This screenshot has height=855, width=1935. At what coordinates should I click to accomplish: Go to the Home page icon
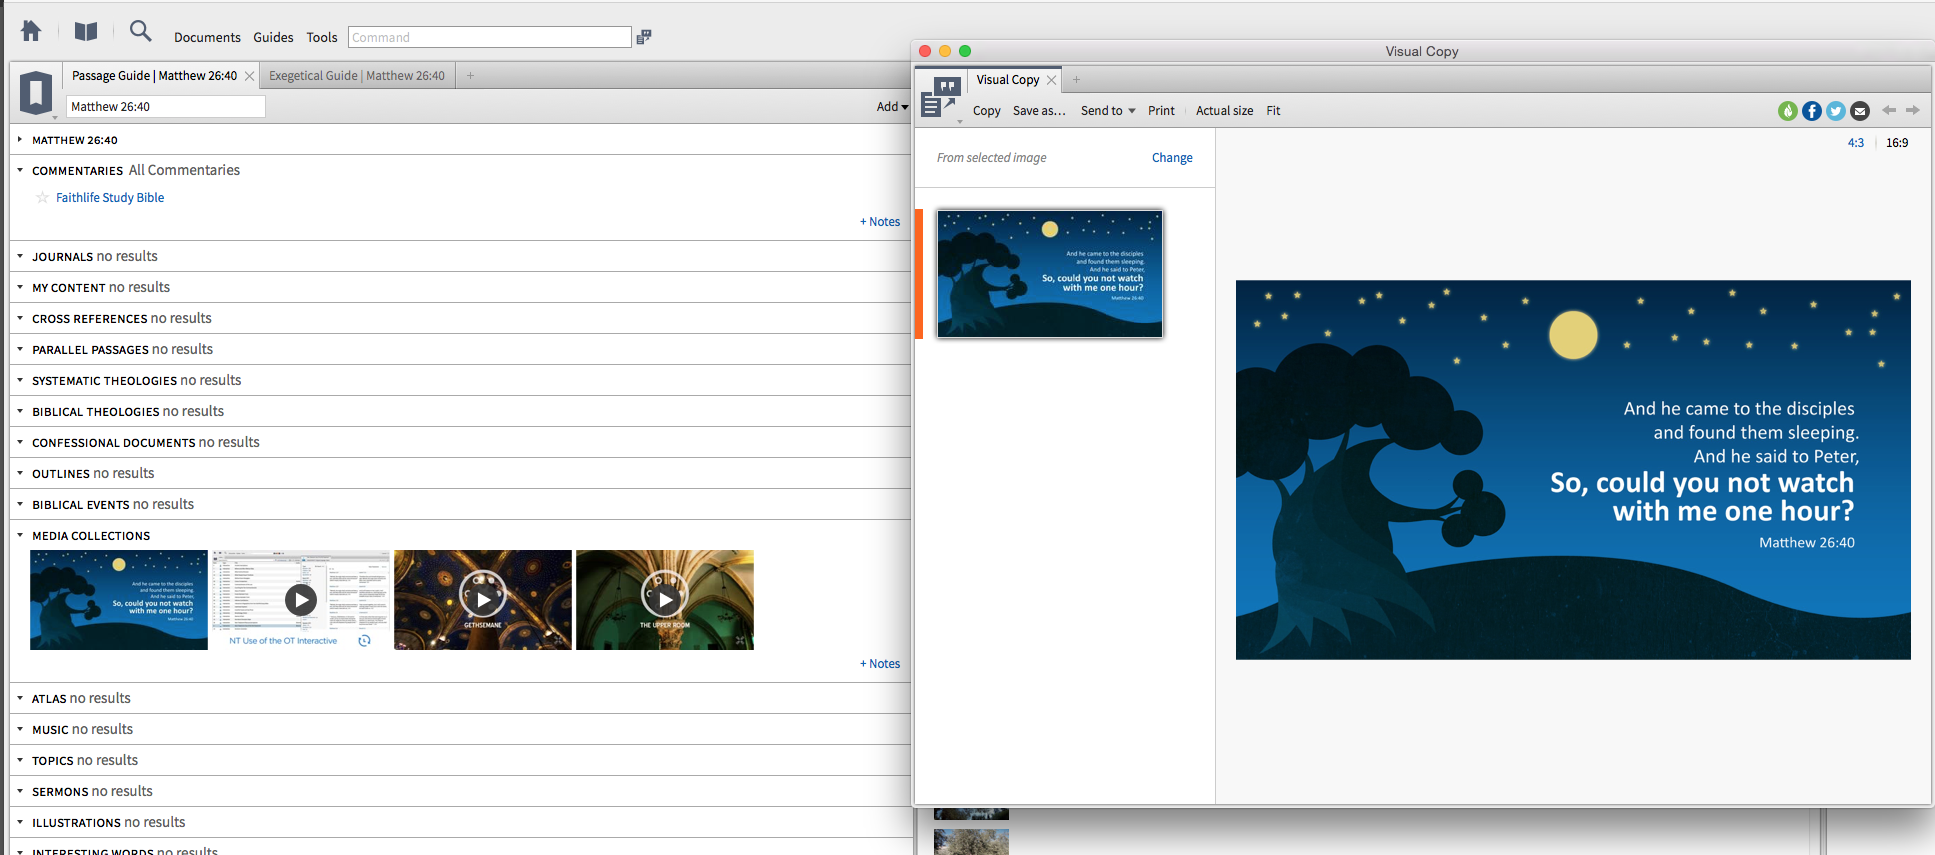[x=31, y=31]
